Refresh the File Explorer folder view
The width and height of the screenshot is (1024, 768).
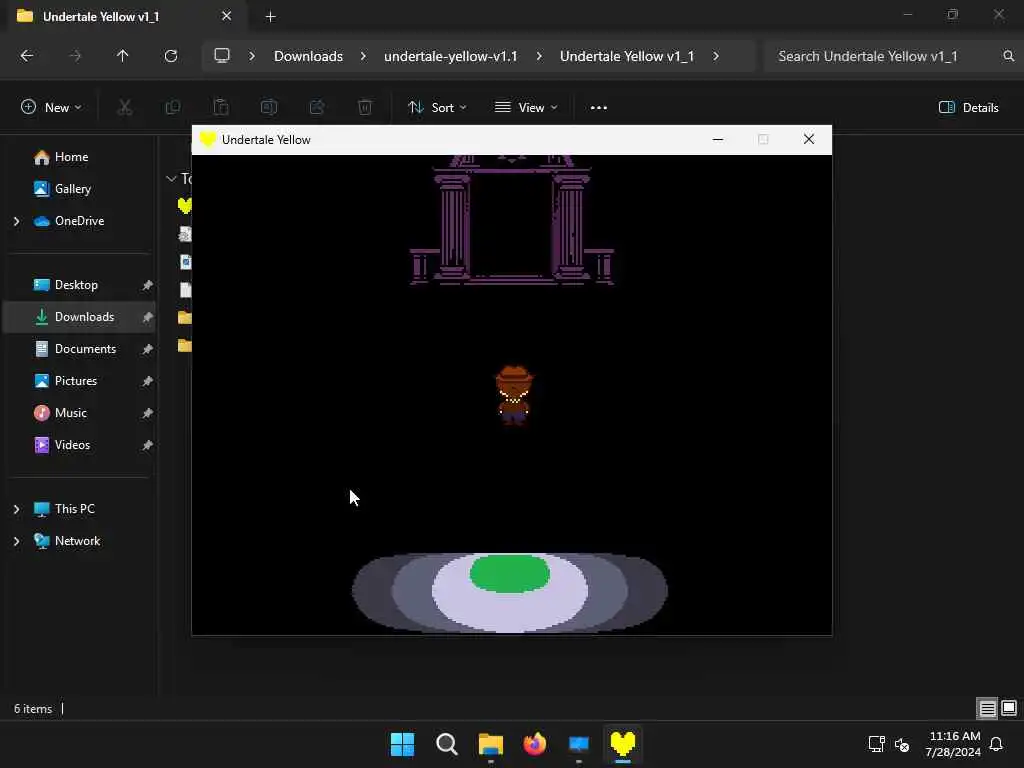(x=170, y=56)
